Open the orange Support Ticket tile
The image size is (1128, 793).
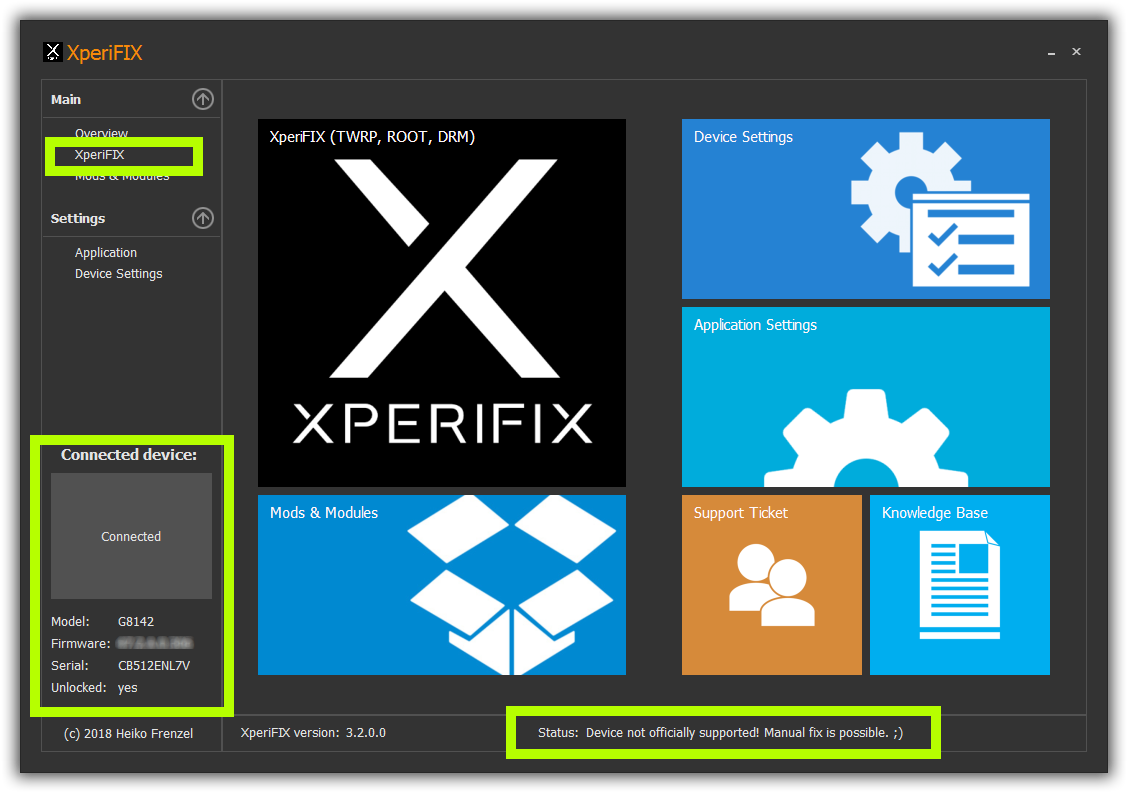coord(772,585)
